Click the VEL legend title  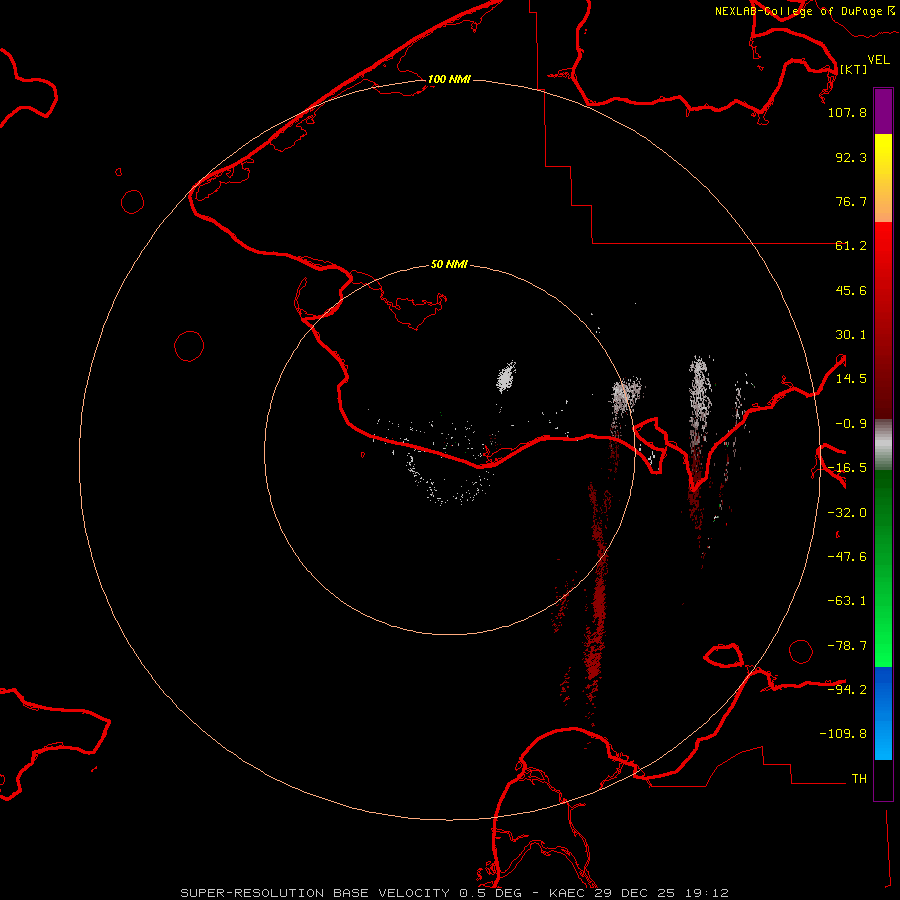coord(878,60)
